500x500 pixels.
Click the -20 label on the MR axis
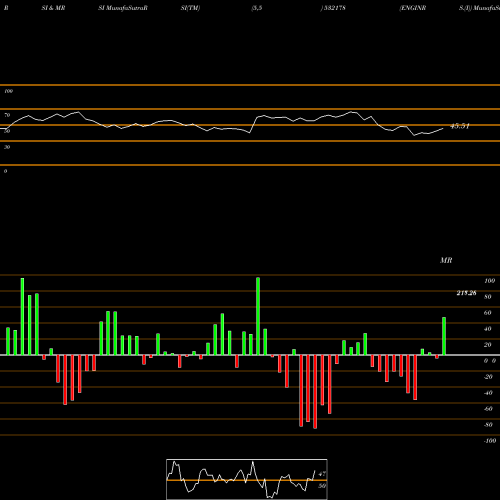pyautogui.click(x=488, y=377)
